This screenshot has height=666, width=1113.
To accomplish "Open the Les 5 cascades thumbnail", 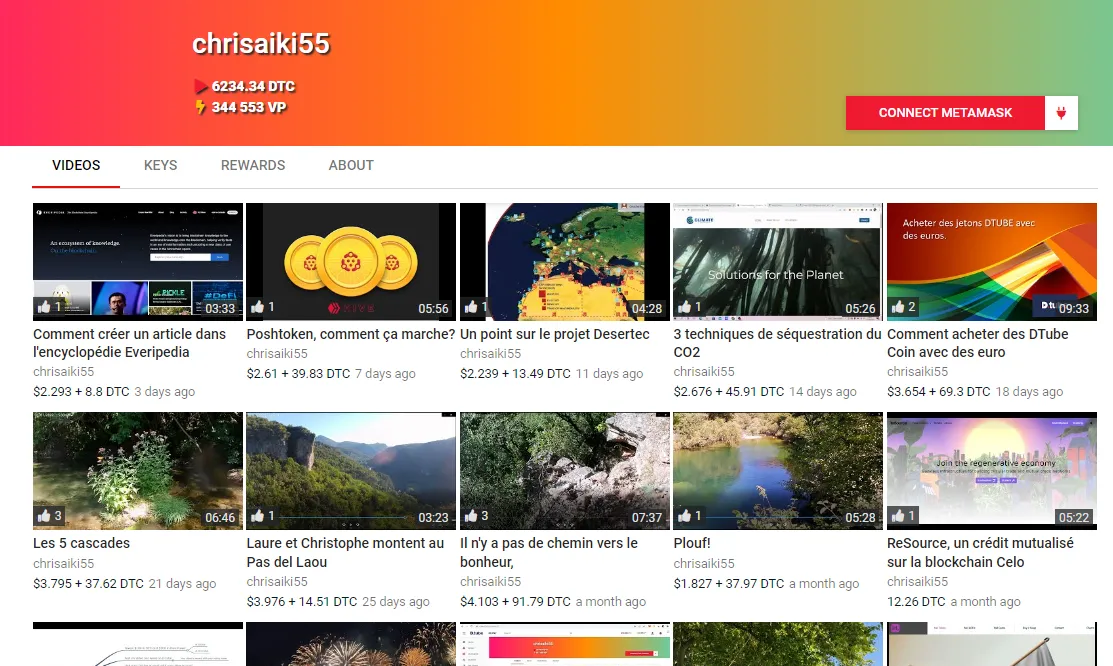I will (138, 471).
